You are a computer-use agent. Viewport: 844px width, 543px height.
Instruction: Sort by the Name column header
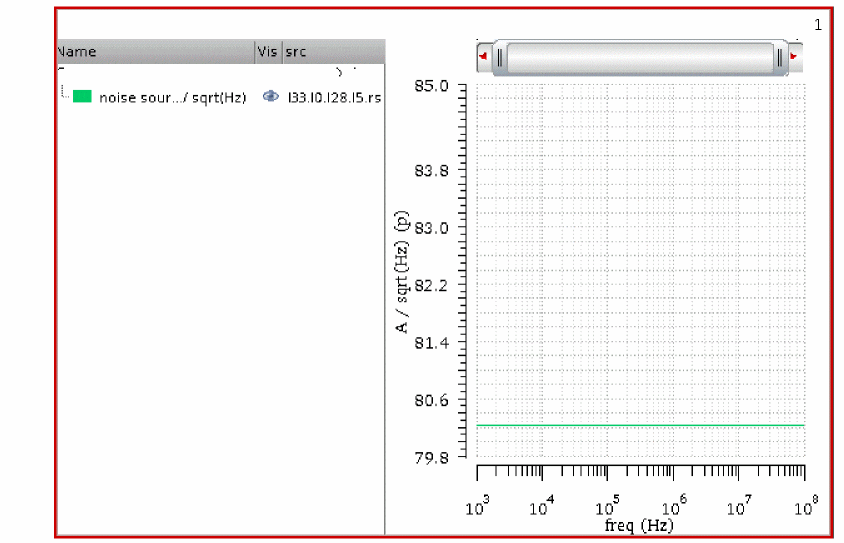point(156,52)
